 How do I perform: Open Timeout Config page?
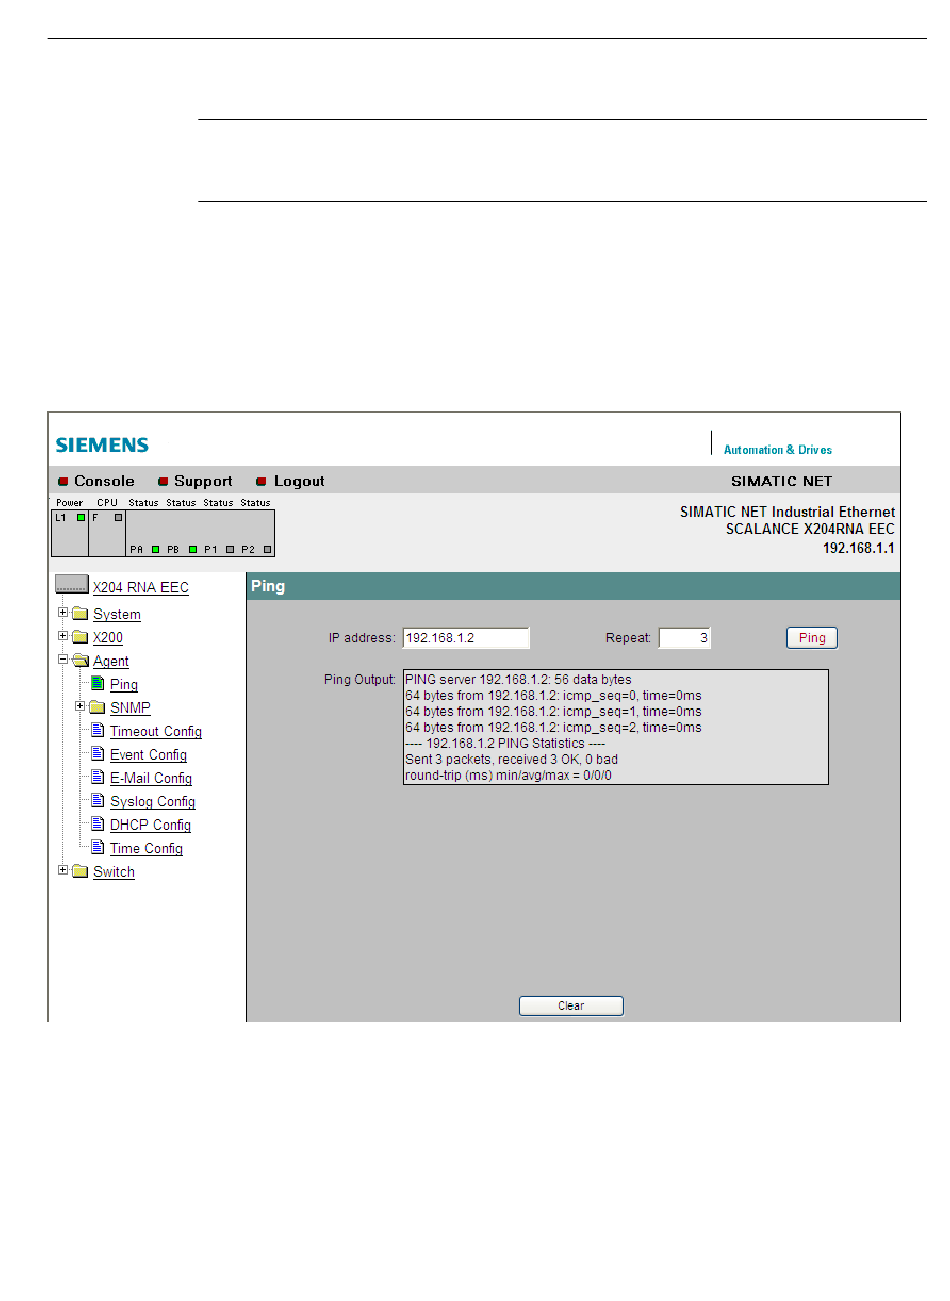click(156, 731)
